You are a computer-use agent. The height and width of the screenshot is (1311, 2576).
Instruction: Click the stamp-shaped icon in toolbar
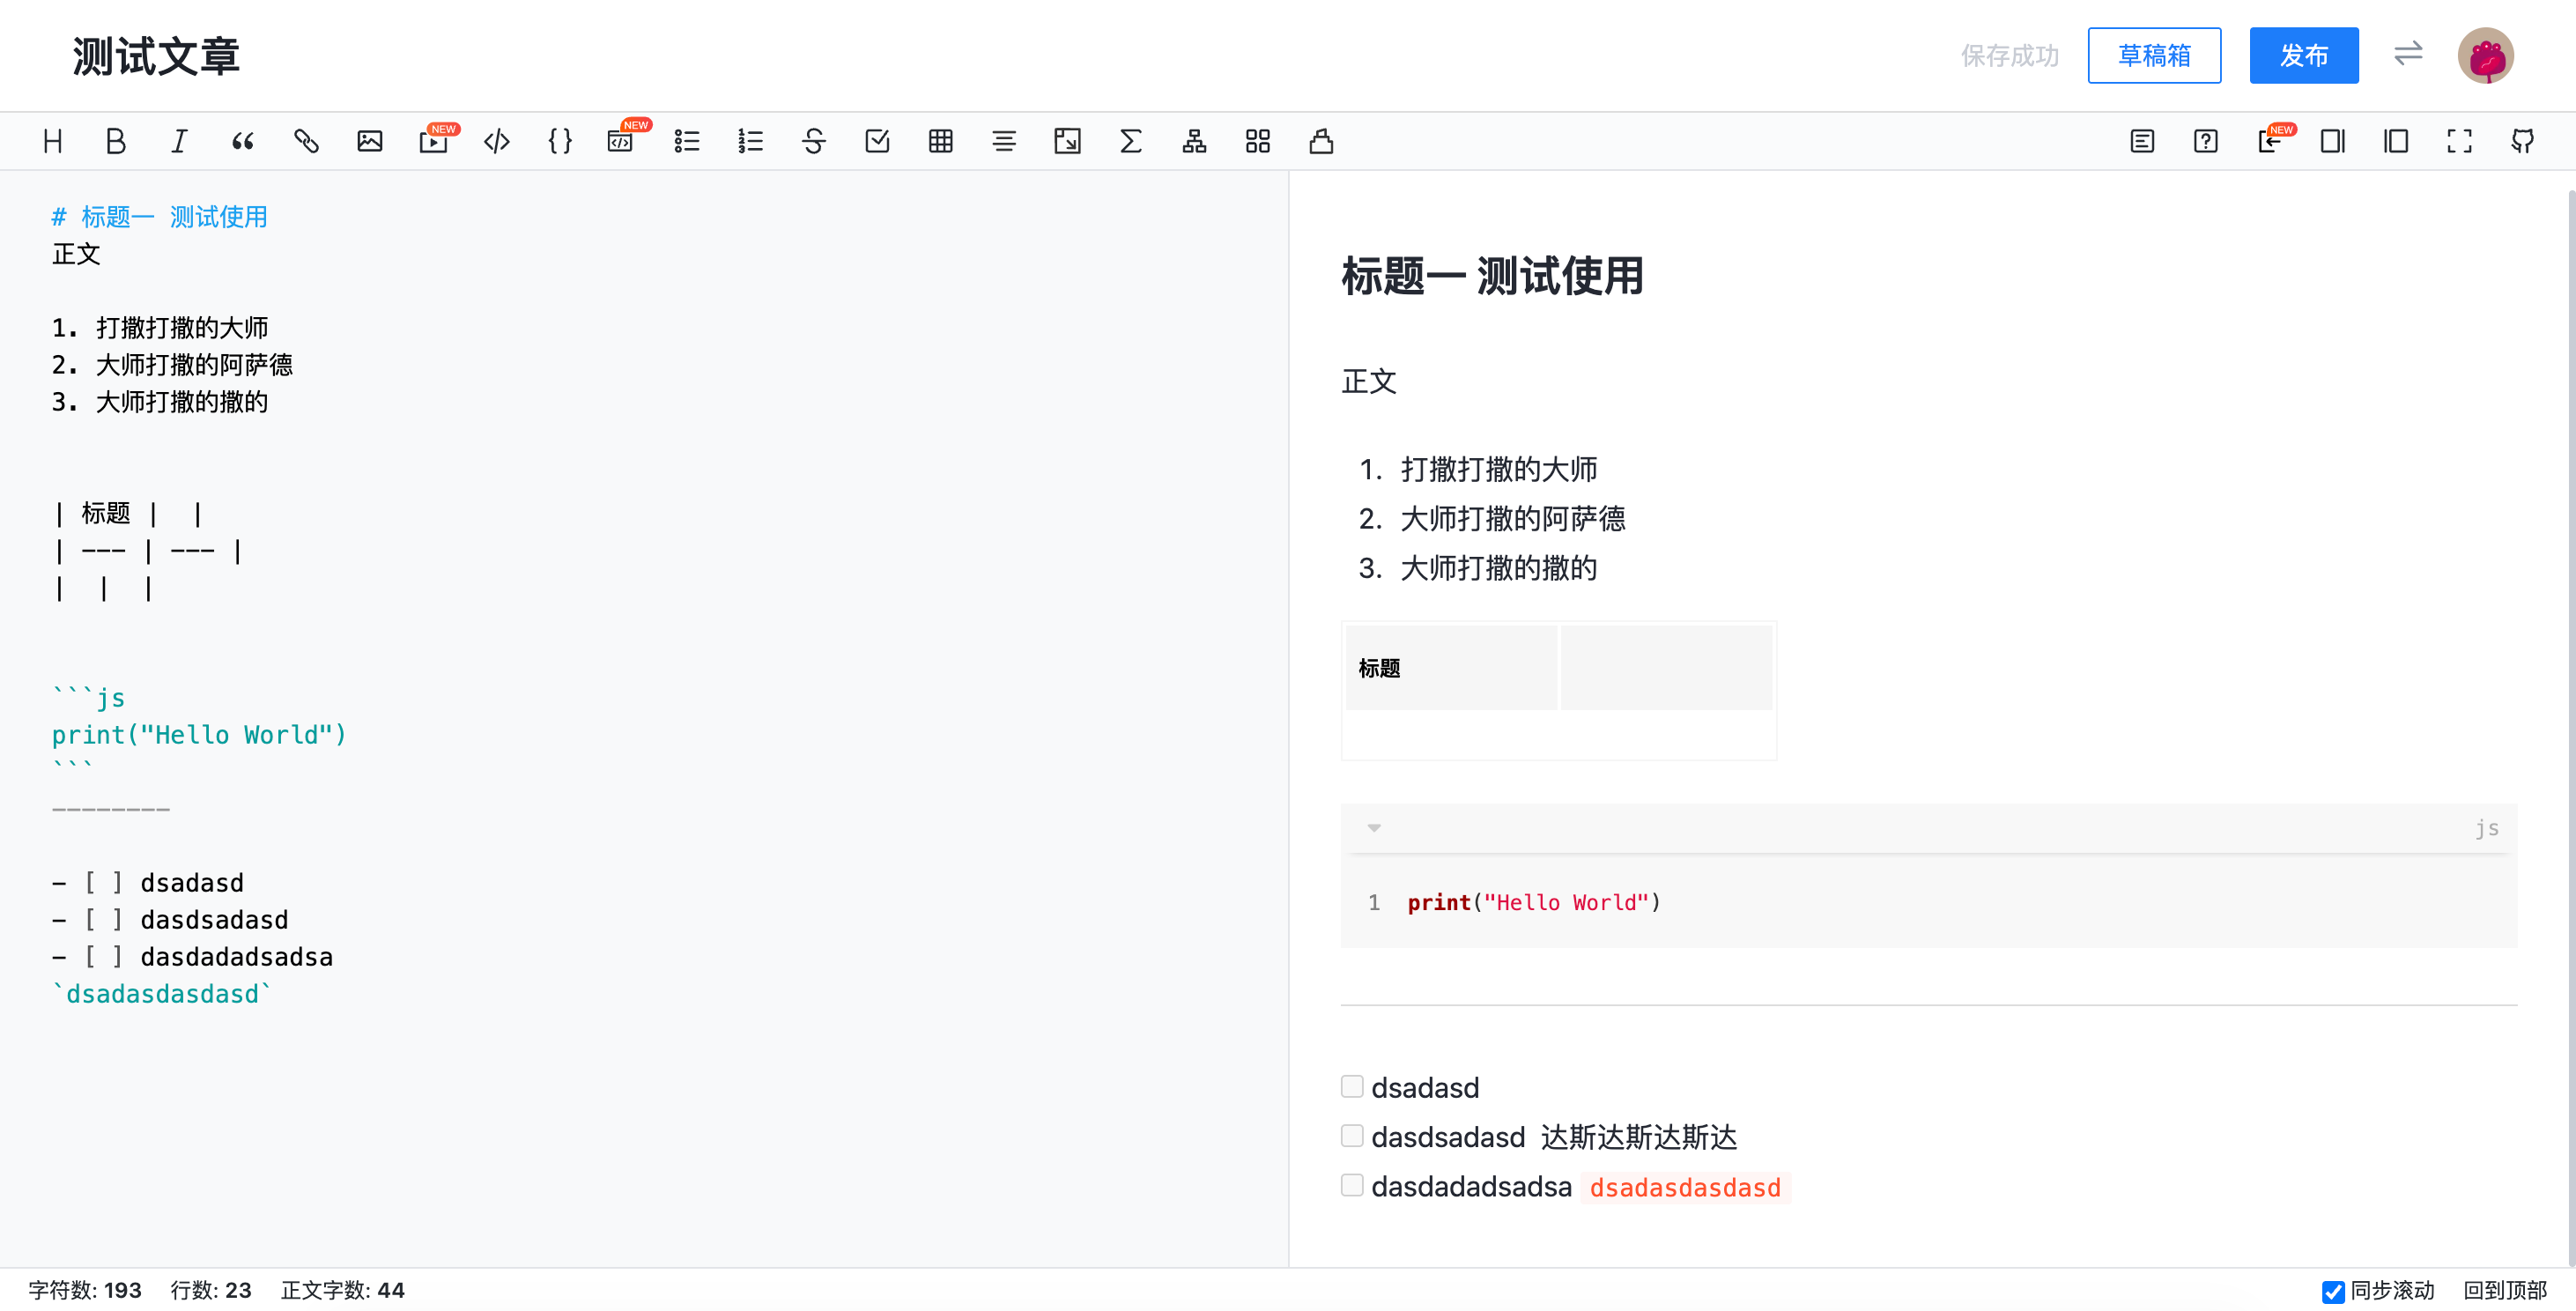coord(1321,141)
